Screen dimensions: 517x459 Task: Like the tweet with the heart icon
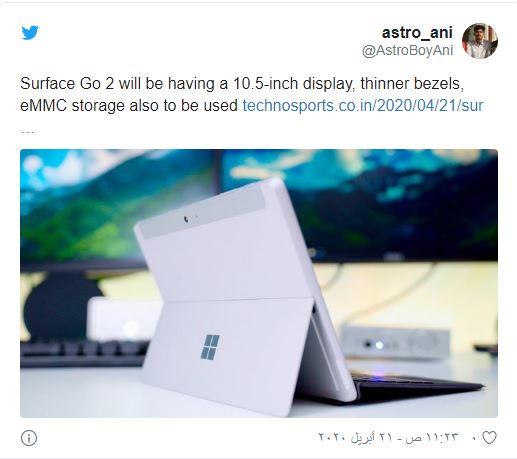[489, 438]
